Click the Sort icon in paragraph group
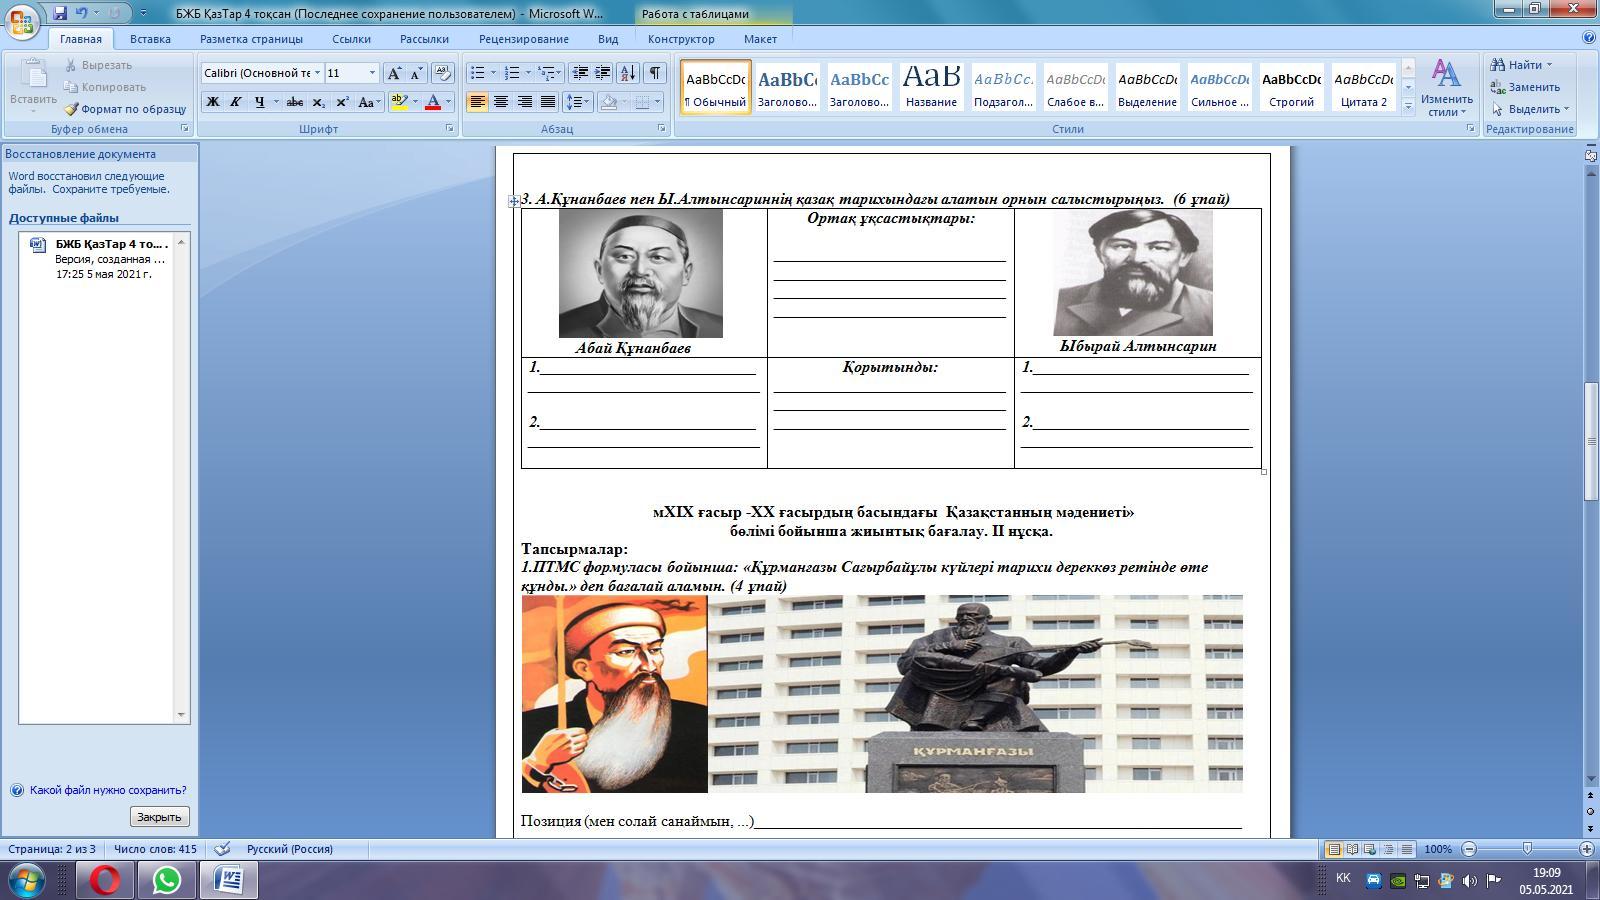The image size is (1600, 900). 627,73
